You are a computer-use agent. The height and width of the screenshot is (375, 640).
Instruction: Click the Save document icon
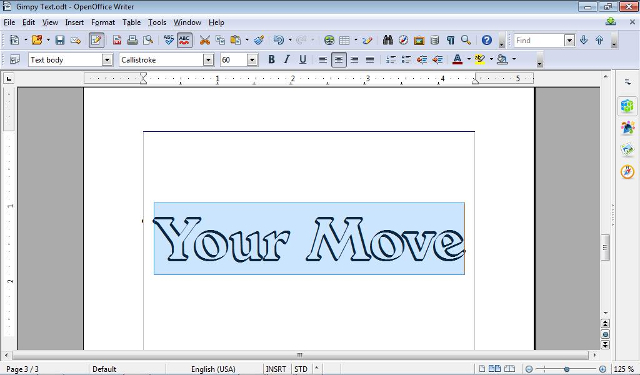[x=60, y=40]
